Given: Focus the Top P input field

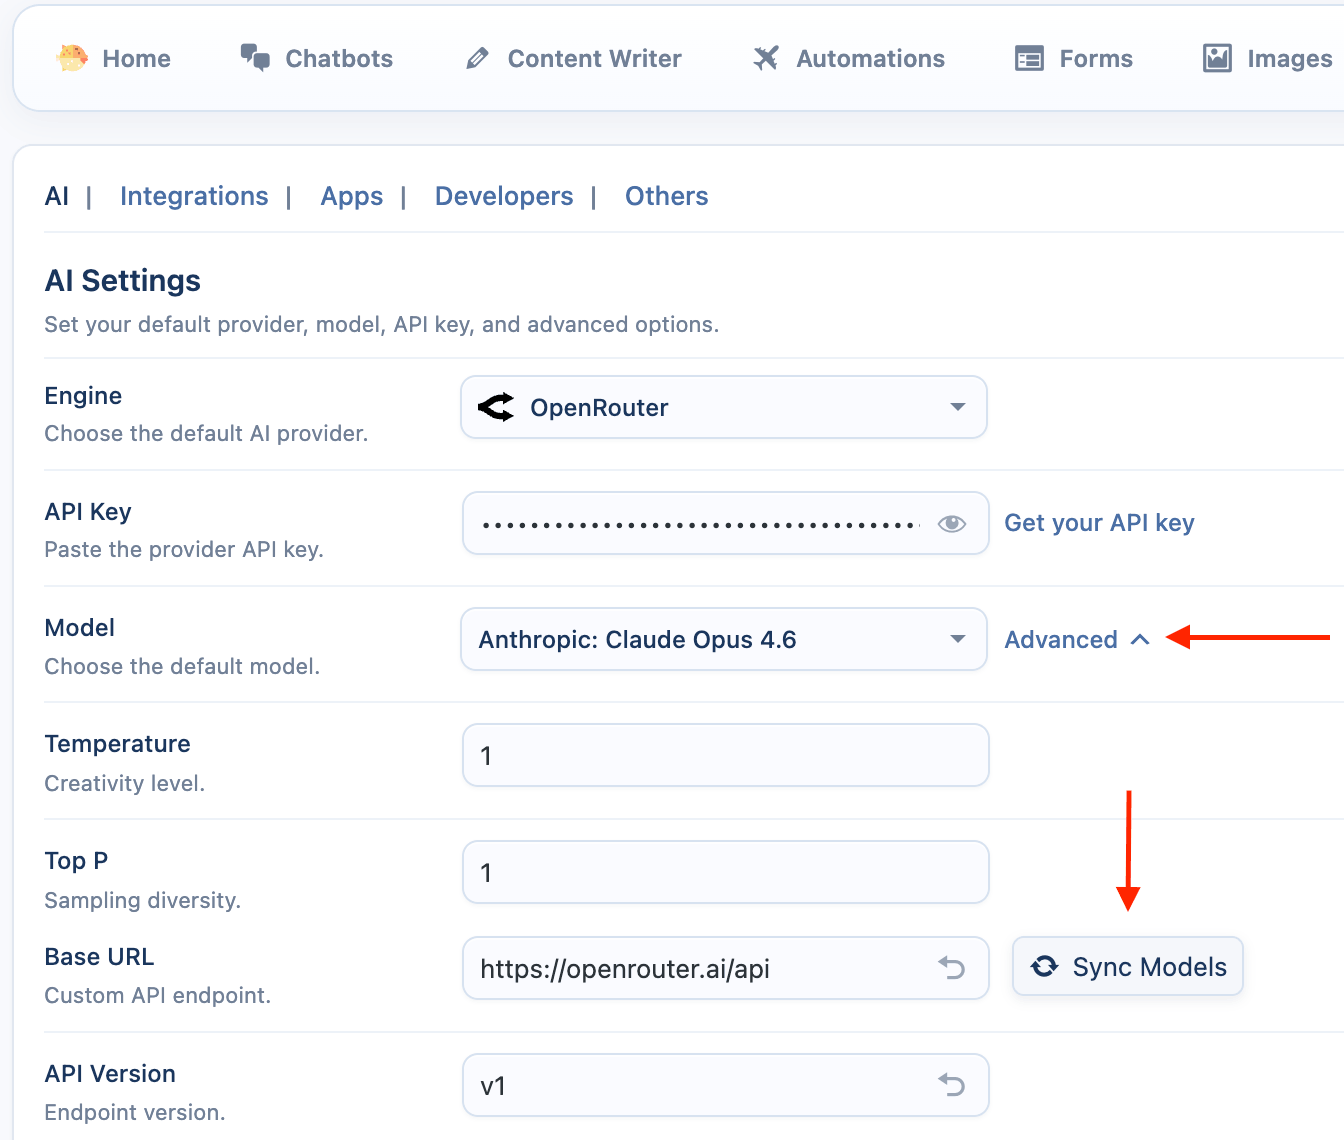Looking at the screenshot, I should pyautogui.click(x=725, y=872).
